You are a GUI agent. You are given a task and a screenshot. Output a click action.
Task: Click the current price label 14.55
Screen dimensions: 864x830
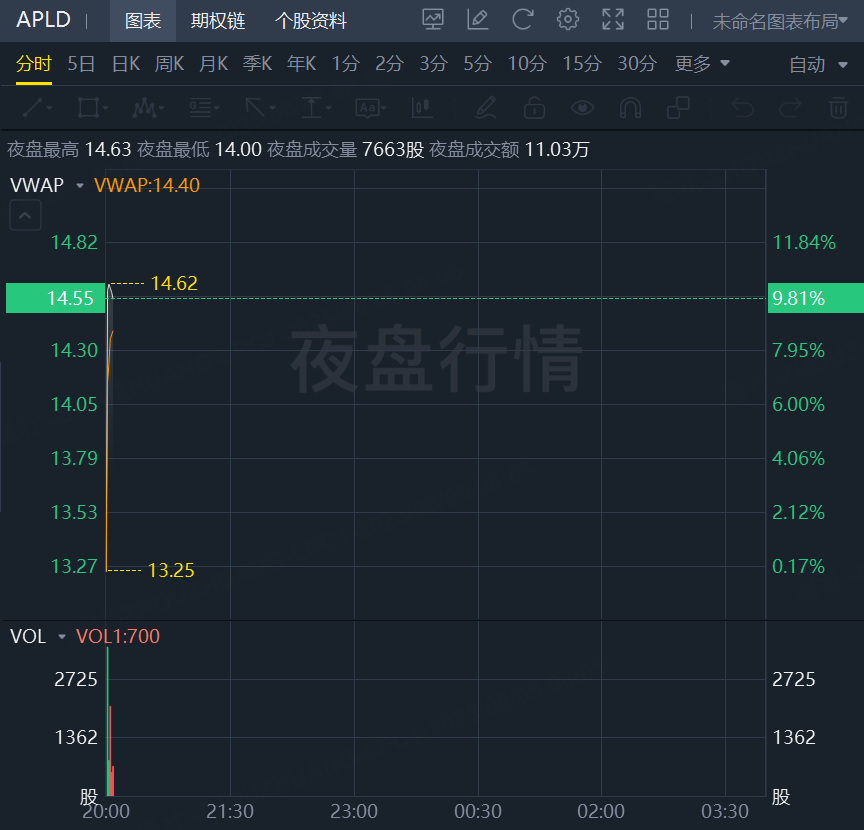click(55, 298)
